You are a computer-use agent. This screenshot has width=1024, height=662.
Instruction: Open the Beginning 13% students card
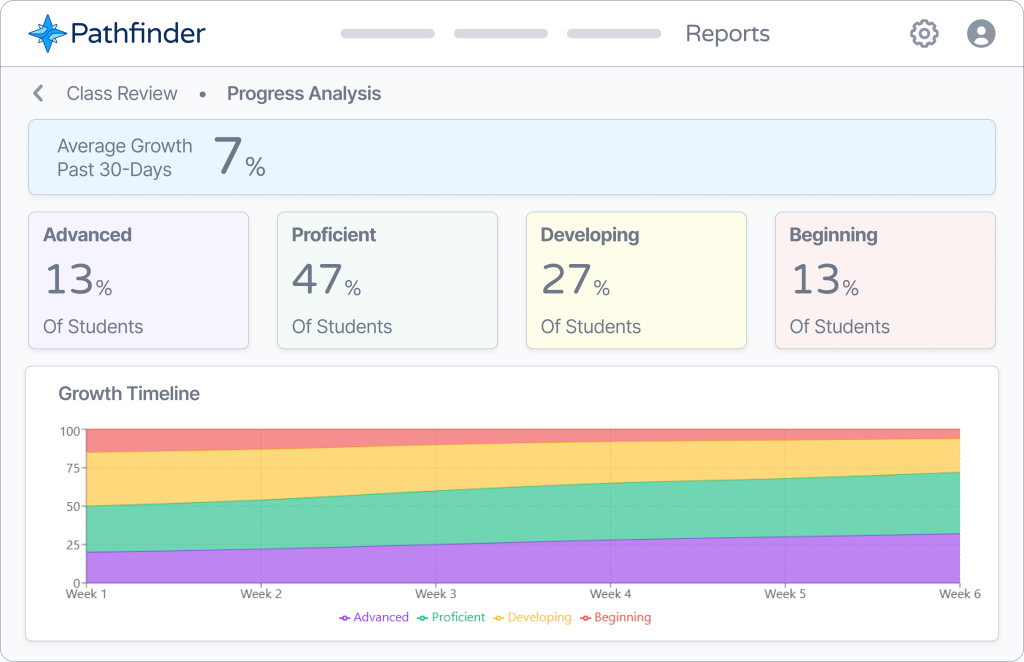(885, 280)
